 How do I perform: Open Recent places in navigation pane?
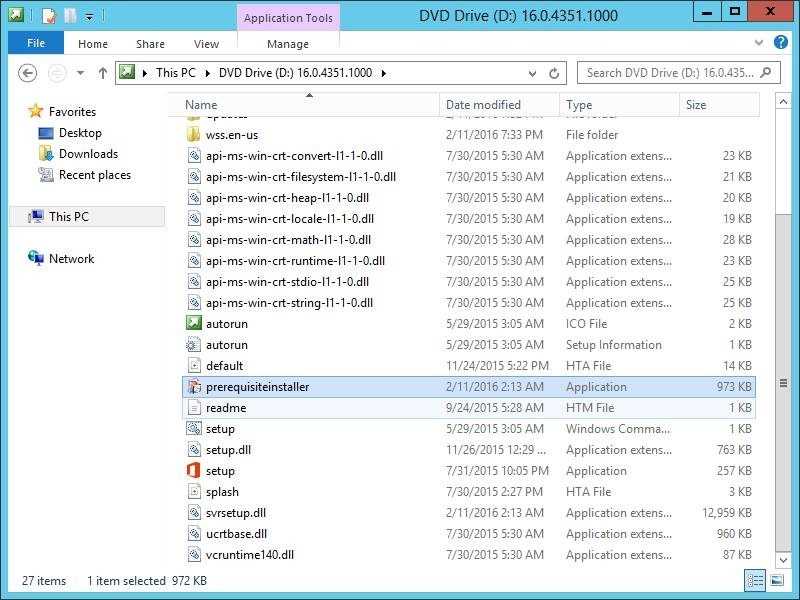[95, 175]
